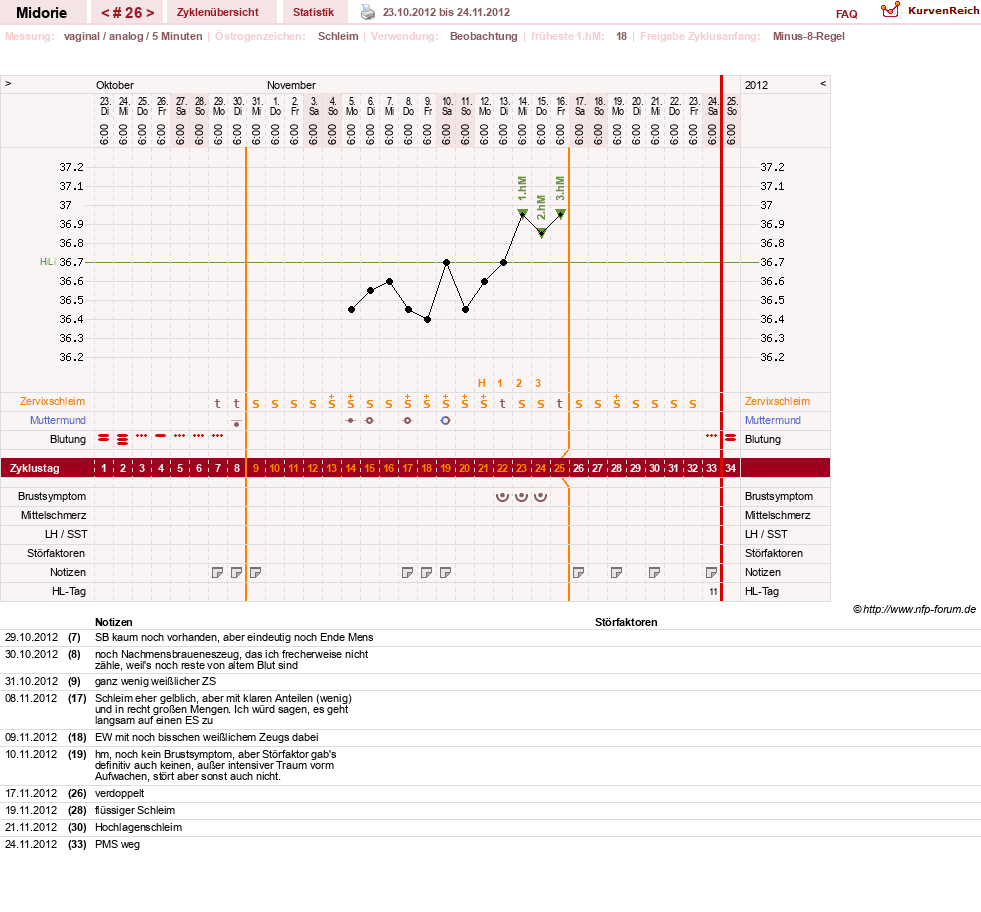981x912 pixels.
Task: Click the HLi 36.7 baseline label
Action: [61, 262]
